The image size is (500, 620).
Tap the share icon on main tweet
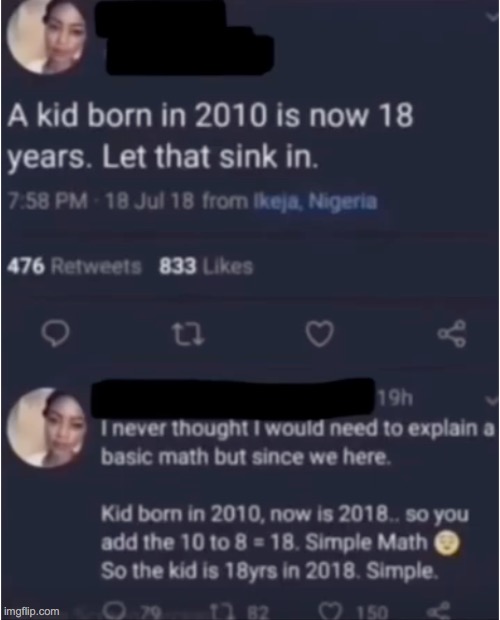click(452, 334)
